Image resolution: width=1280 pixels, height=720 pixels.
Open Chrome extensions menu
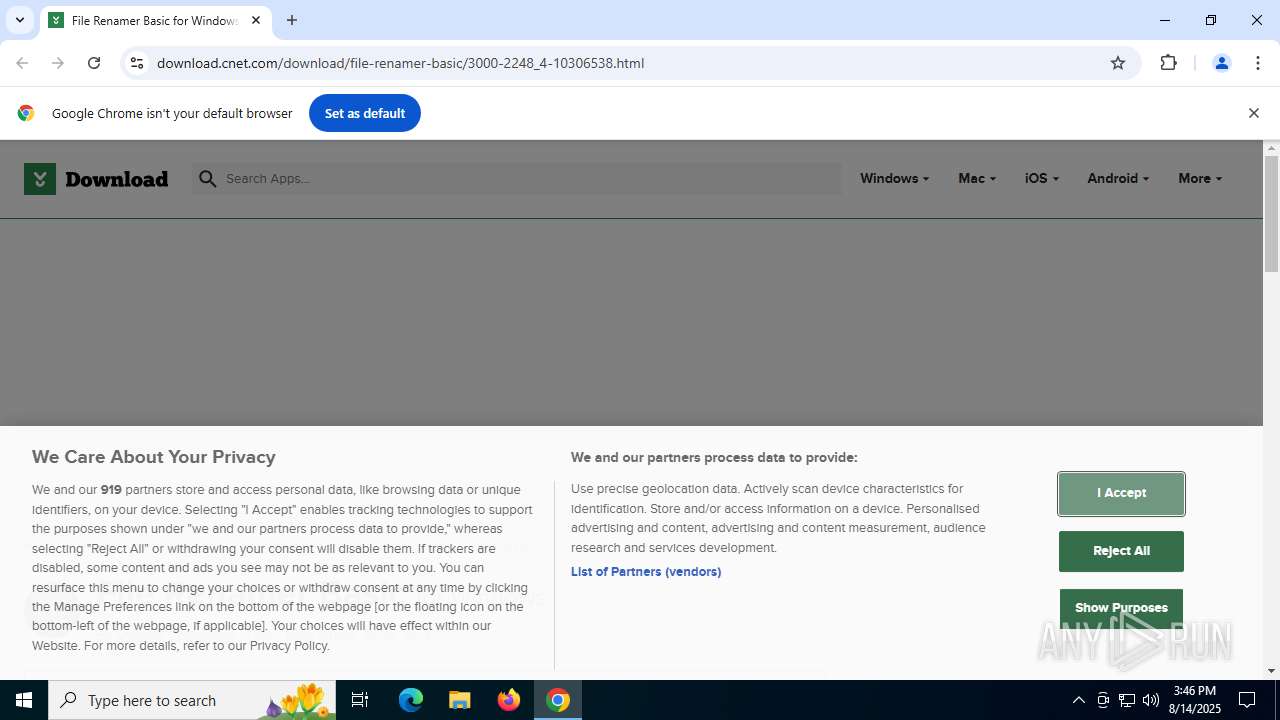1168,63
